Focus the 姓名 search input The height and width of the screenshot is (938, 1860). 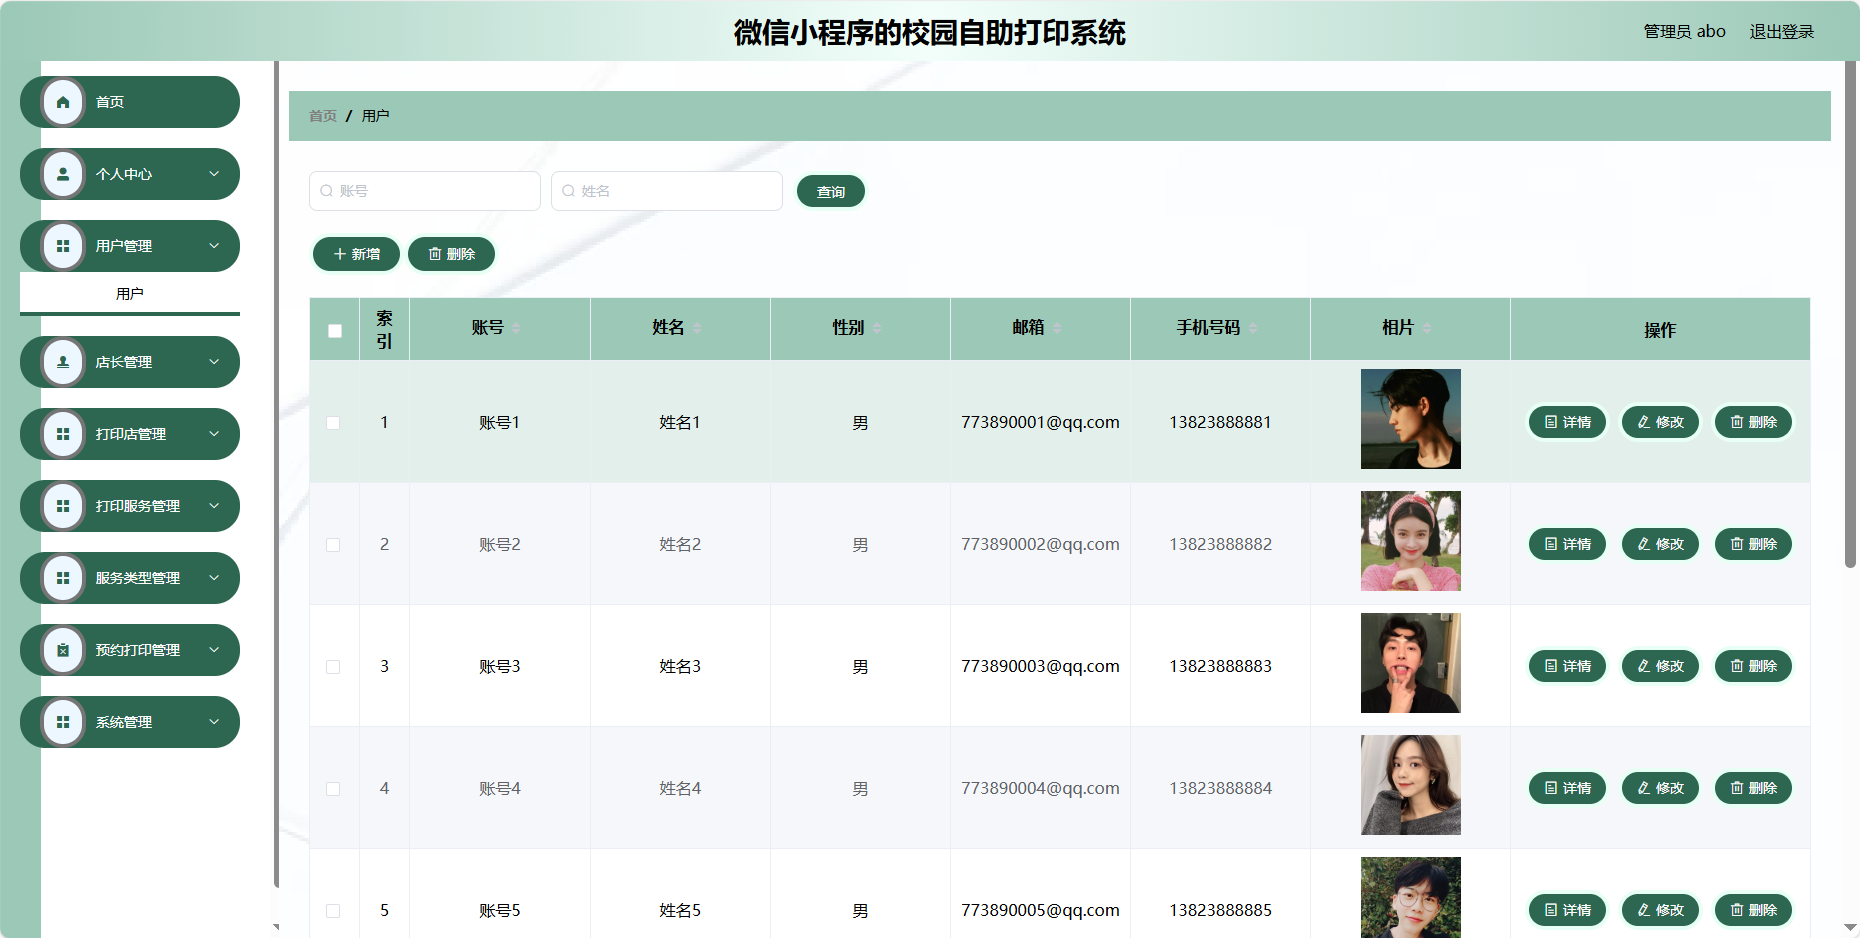click(667, 191)
